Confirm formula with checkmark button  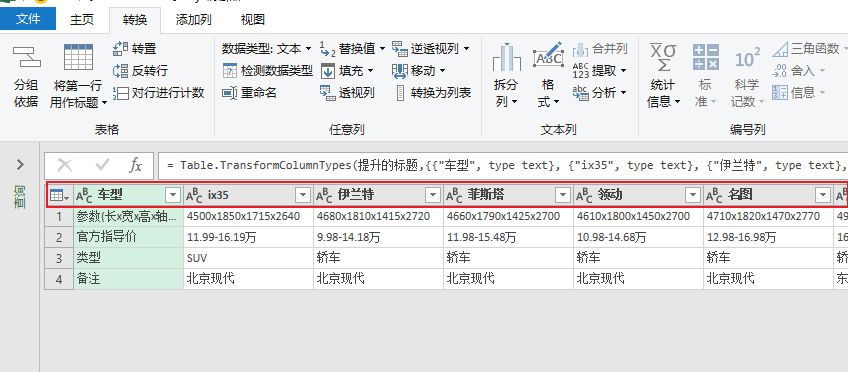102,165
